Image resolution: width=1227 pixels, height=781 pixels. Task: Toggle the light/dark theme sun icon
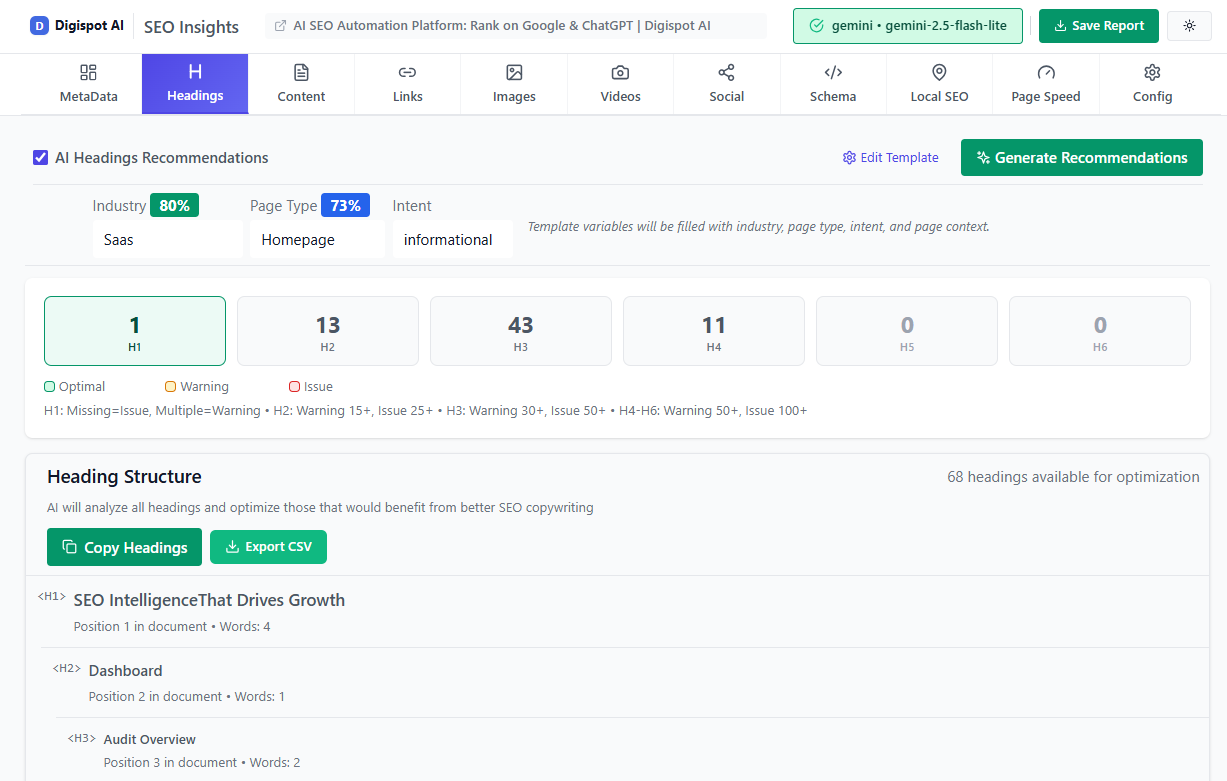pos(1189,26)
